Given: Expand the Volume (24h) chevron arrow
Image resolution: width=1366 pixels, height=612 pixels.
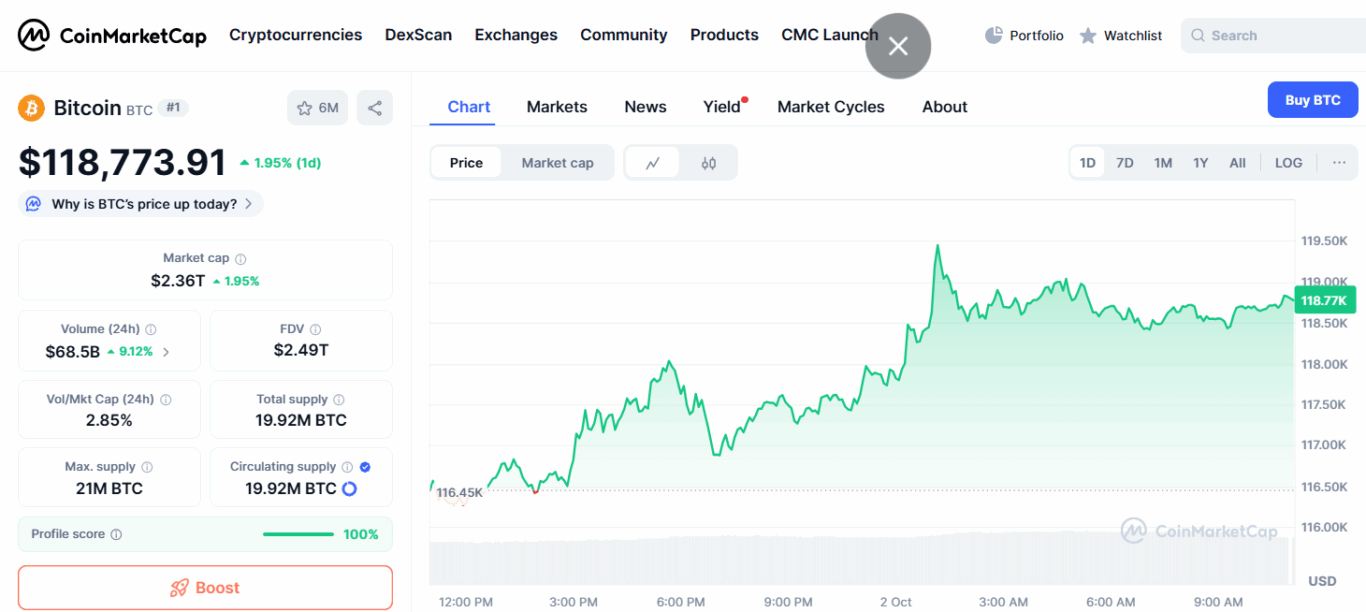Looking at the screenshot, I should (x=166, y=352).
